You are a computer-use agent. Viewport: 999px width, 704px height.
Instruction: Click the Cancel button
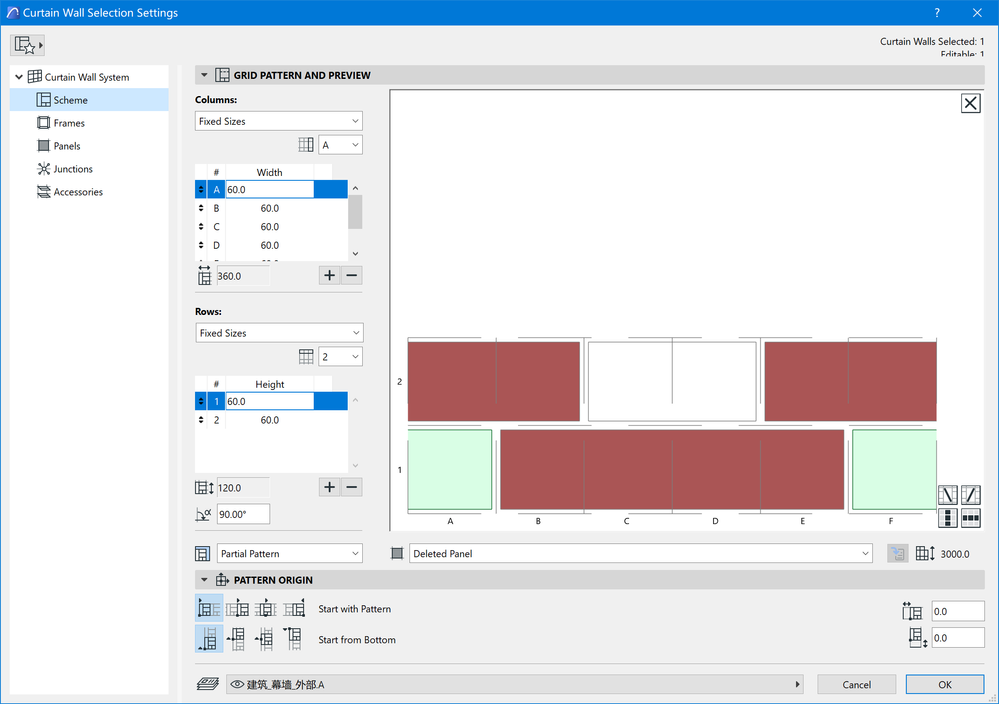pos(856,684)
